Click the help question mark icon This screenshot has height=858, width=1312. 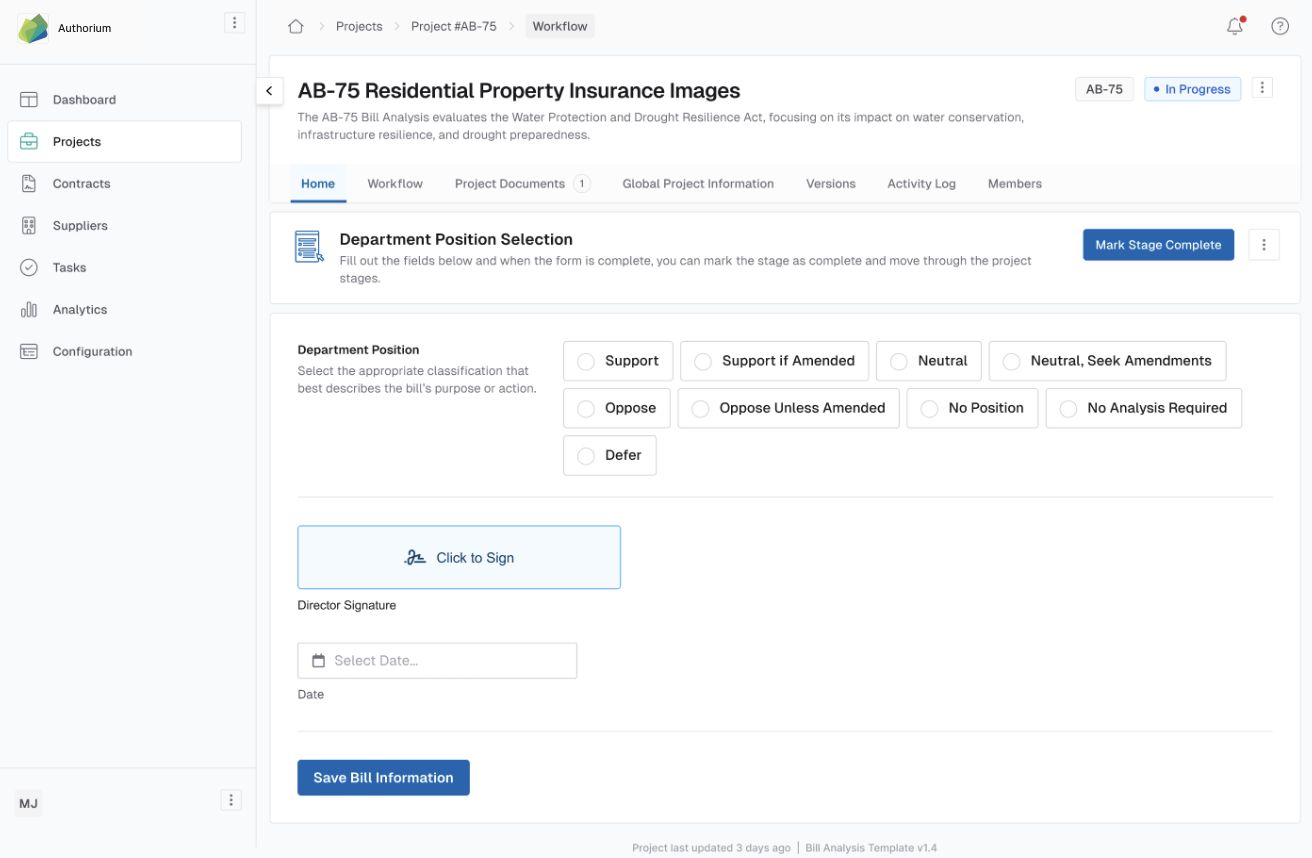click(x=1279, y=27)
